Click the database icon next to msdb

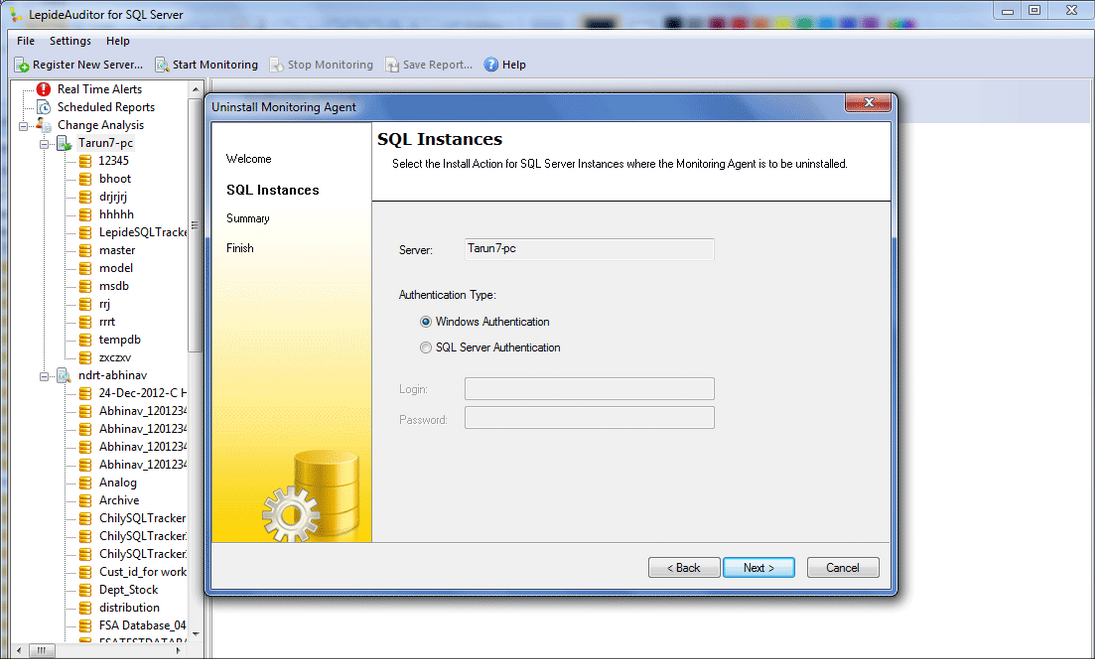tap(85, 286)
